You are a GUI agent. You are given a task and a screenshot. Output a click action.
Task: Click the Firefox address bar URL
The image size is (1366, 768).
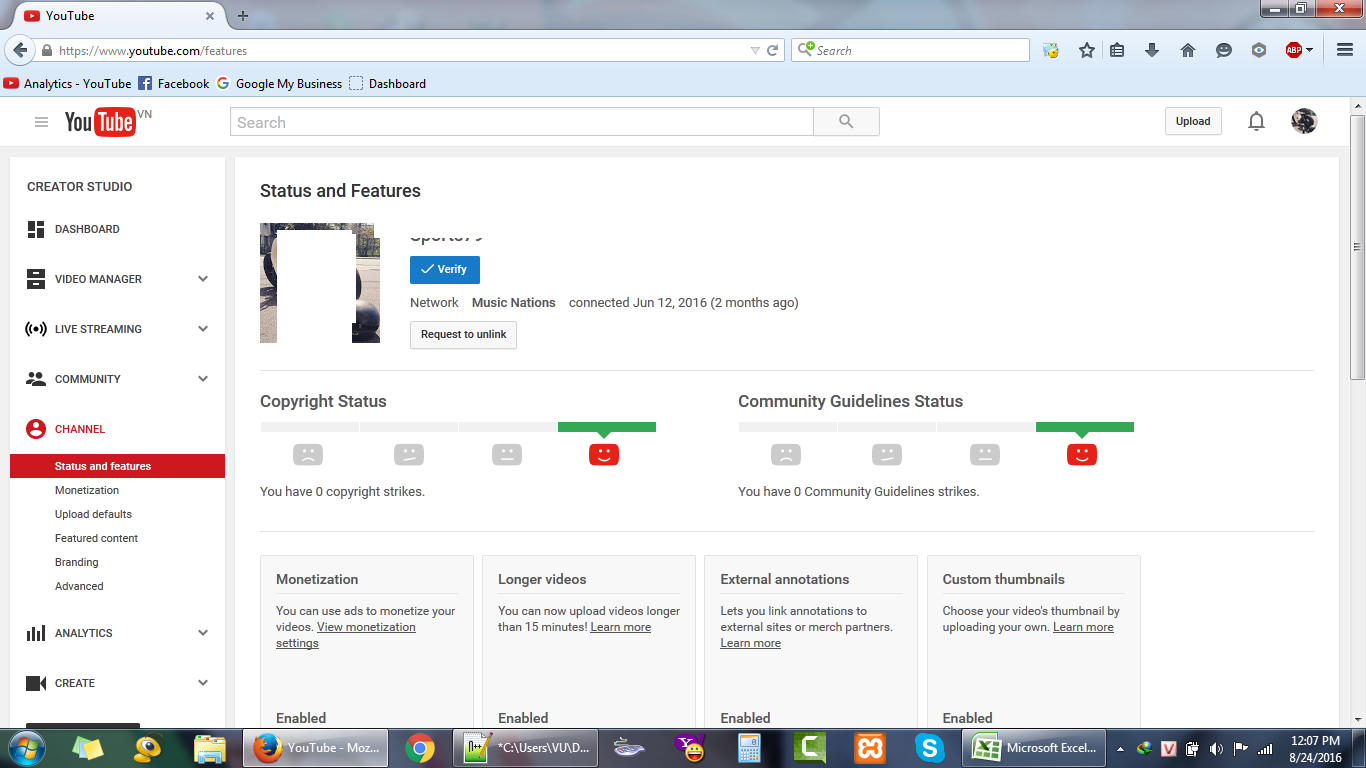click(x=153, y=50)
